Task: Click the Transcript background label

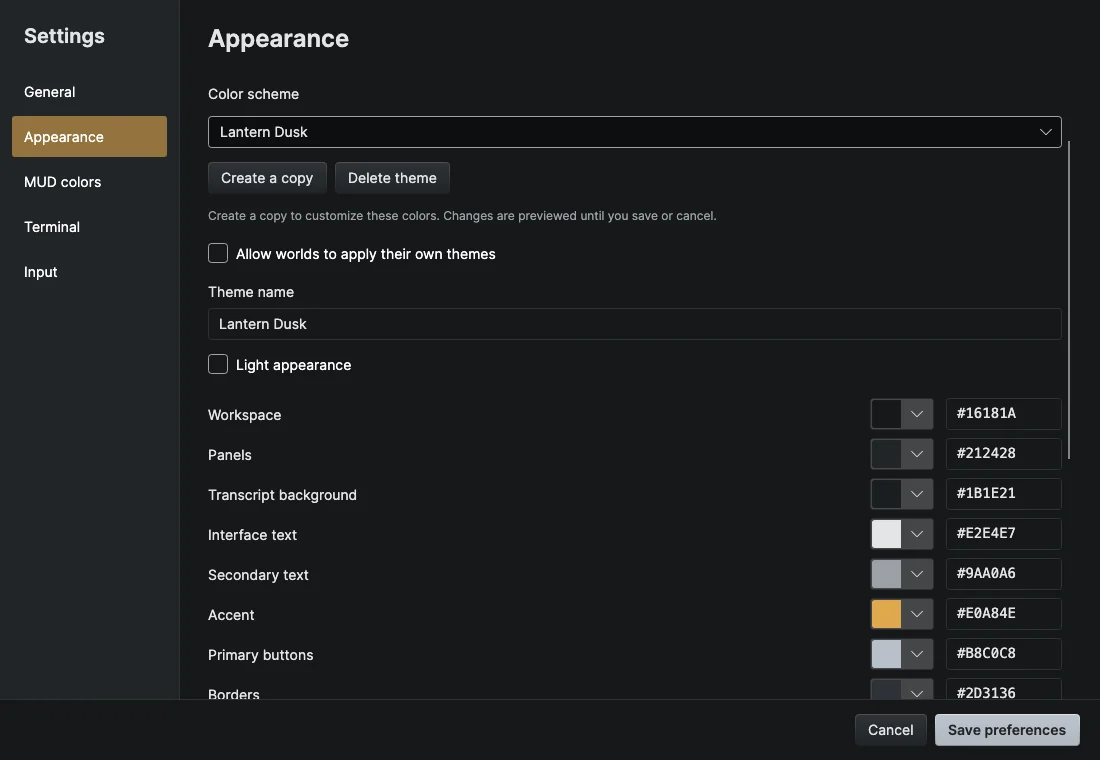Action: 282,495
